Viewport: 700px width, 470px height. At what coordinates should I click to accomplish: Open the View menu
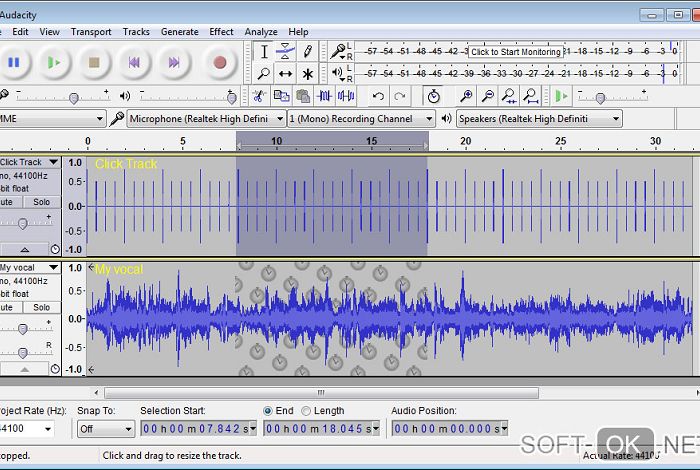49,32
